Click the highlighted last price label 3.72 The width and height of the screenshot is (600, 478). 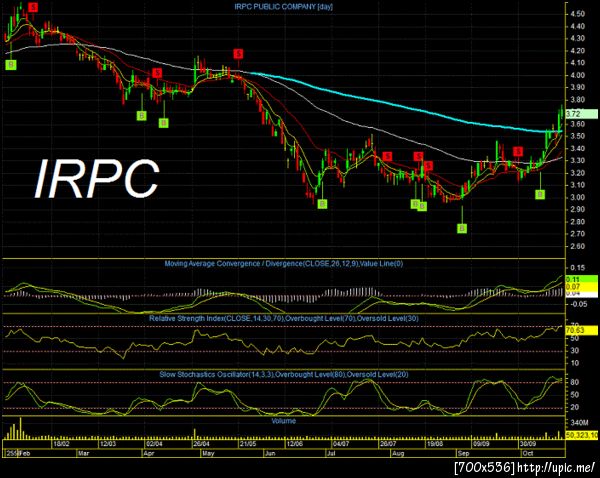[581, 114]
